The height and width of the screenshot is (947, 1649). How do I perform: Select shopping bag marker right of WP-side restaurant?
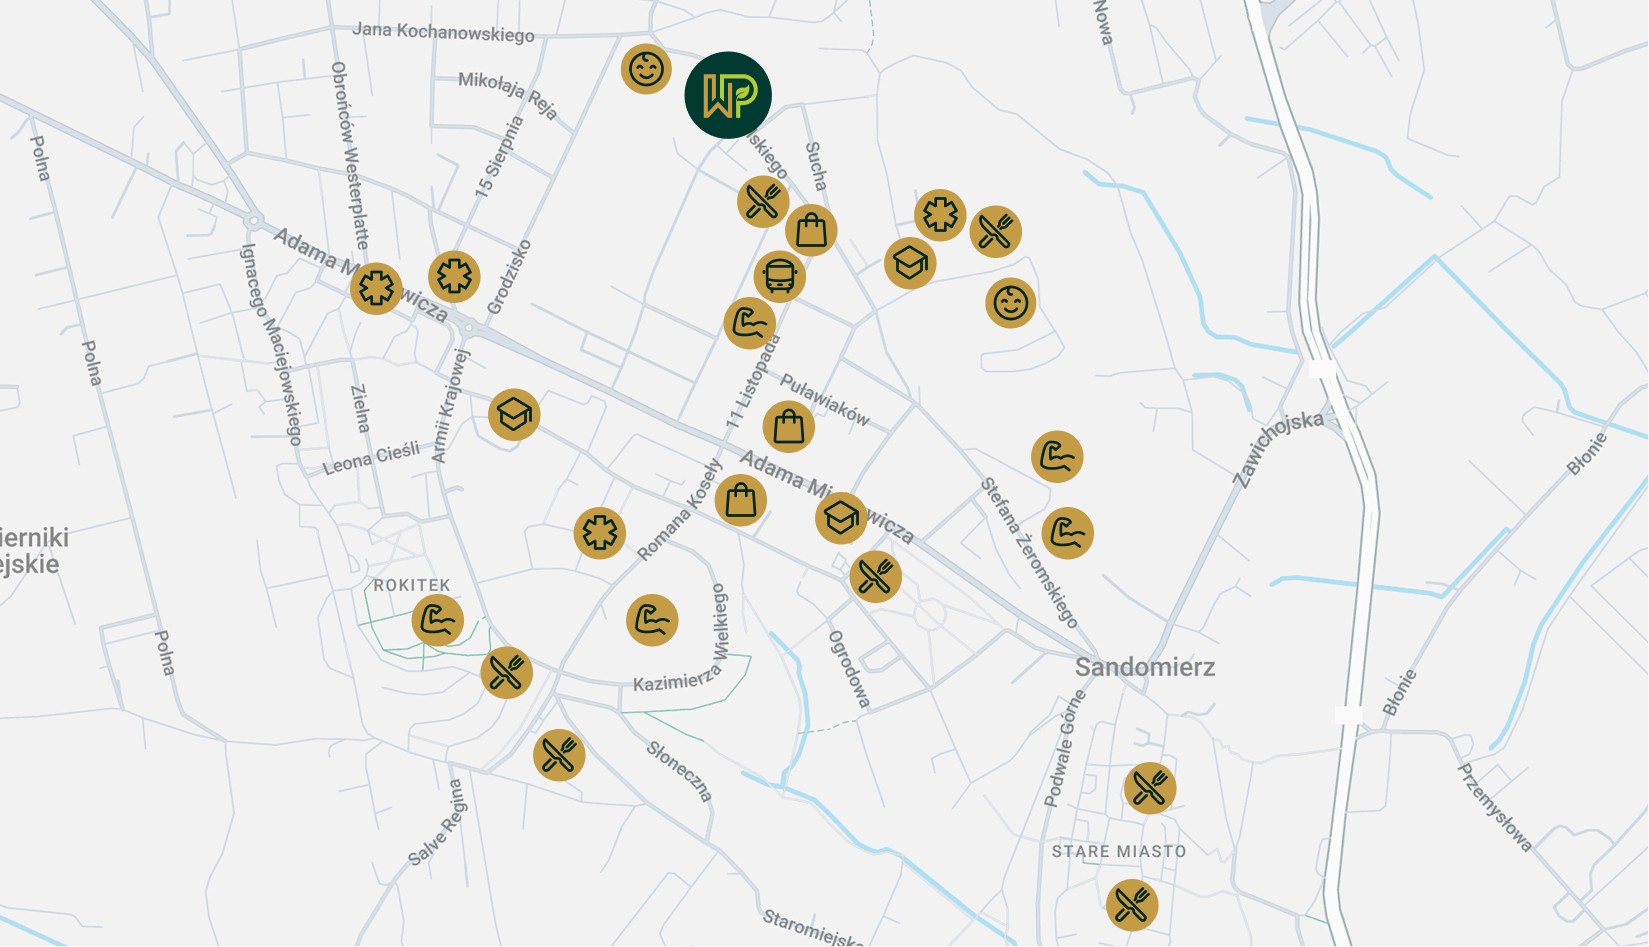click(x=811, y=230)
